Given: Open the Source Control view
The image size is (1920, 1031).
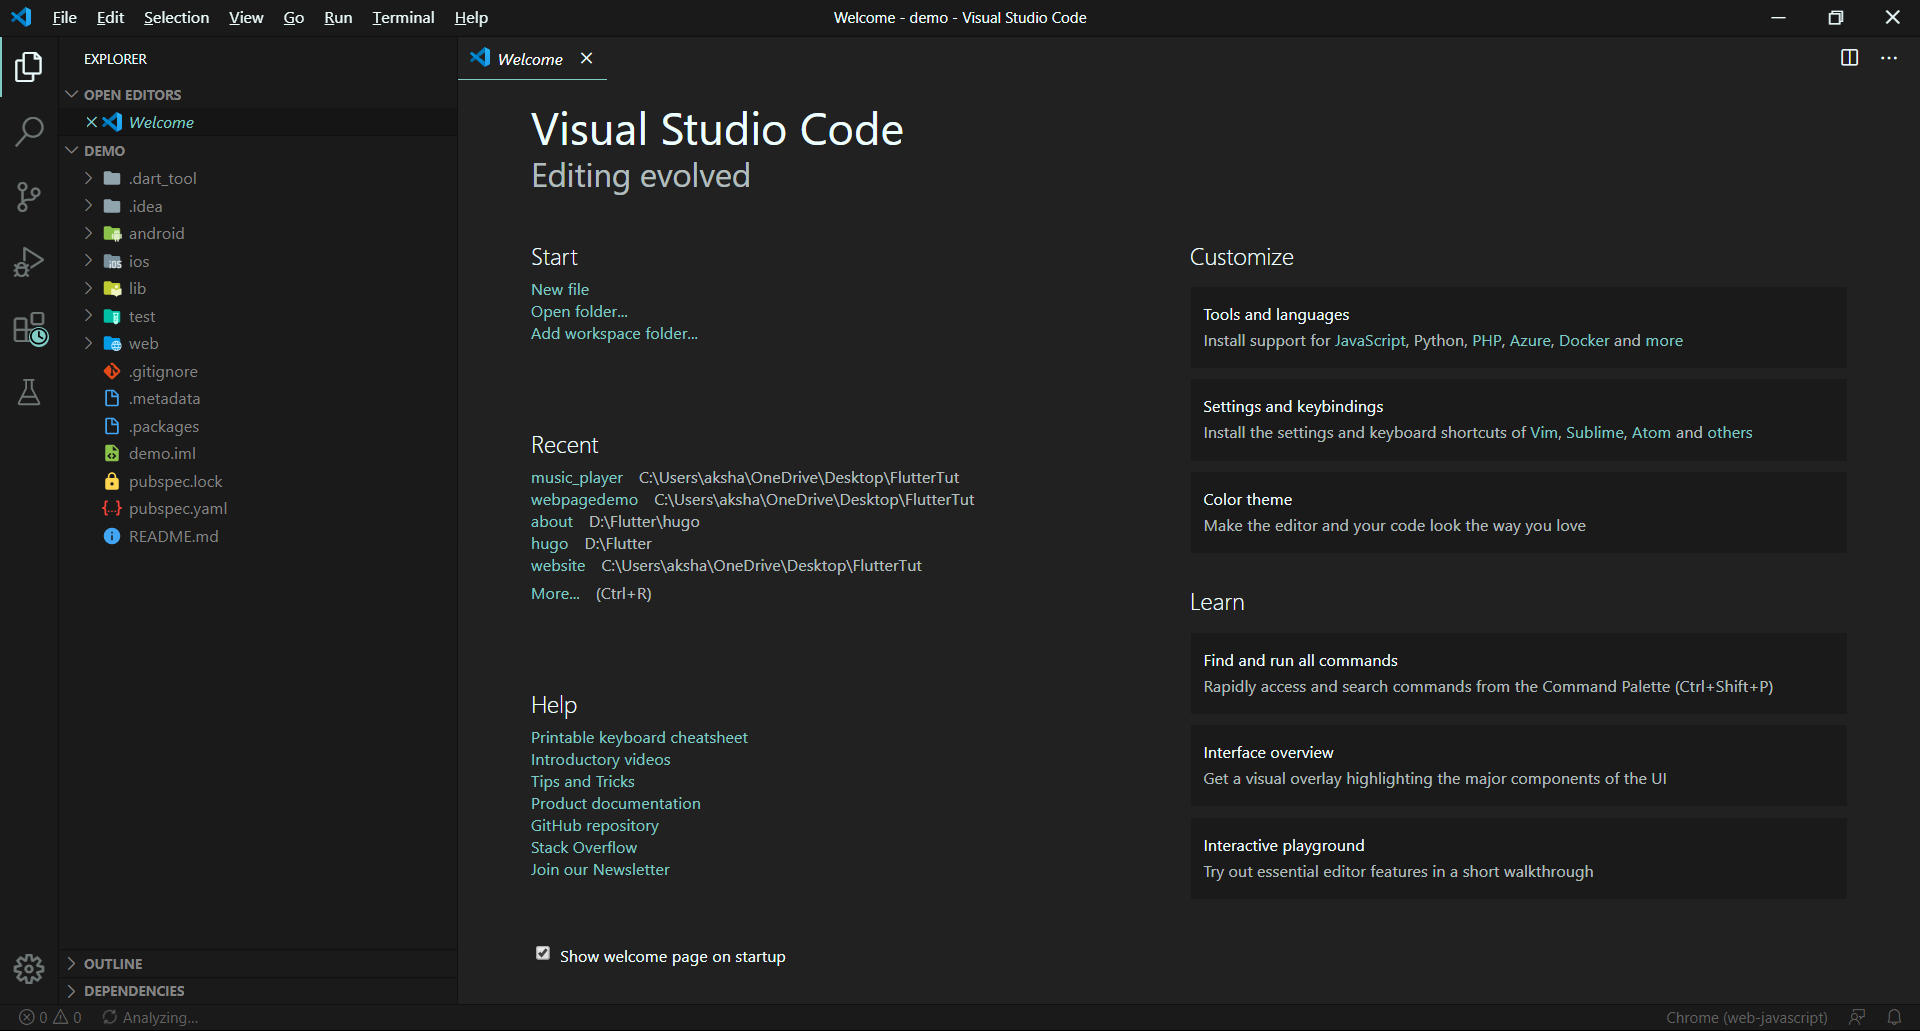Looking at the screenshot, I should tap(29, 197).
